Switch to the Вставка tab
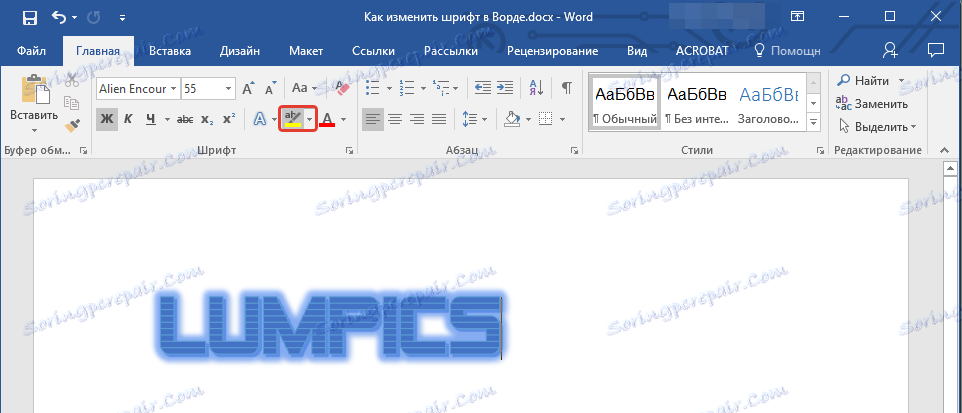 [170, 51]
